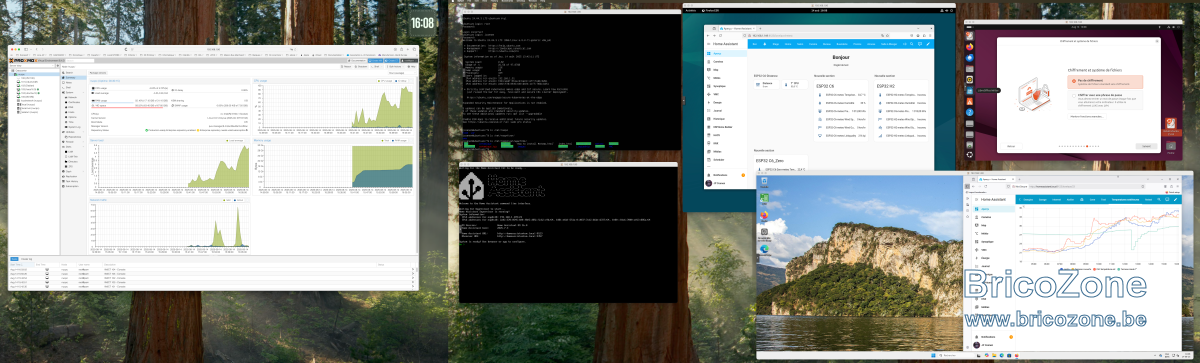Open Shell in the Proxmox node menu

68,87
